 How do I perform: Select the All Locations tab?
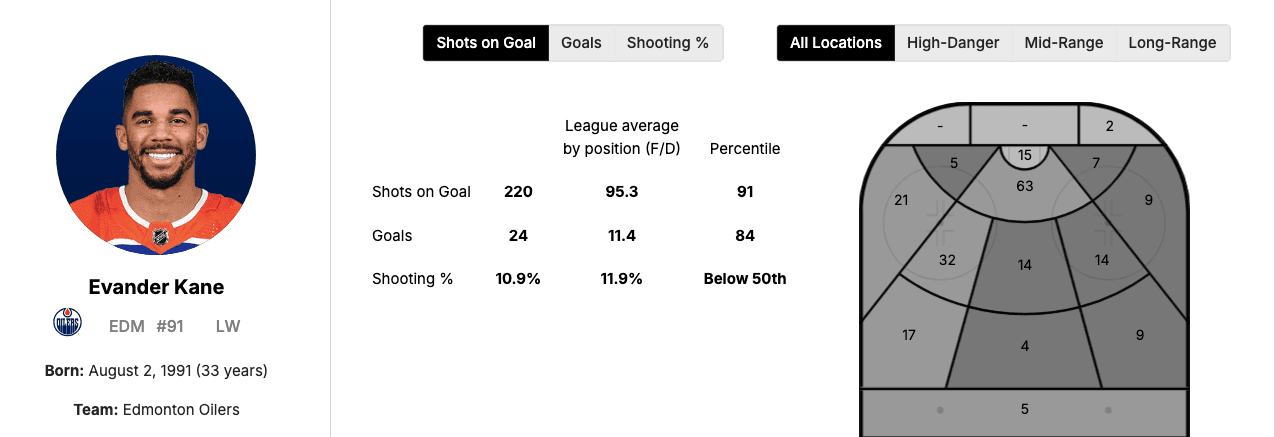pos(835,43)
